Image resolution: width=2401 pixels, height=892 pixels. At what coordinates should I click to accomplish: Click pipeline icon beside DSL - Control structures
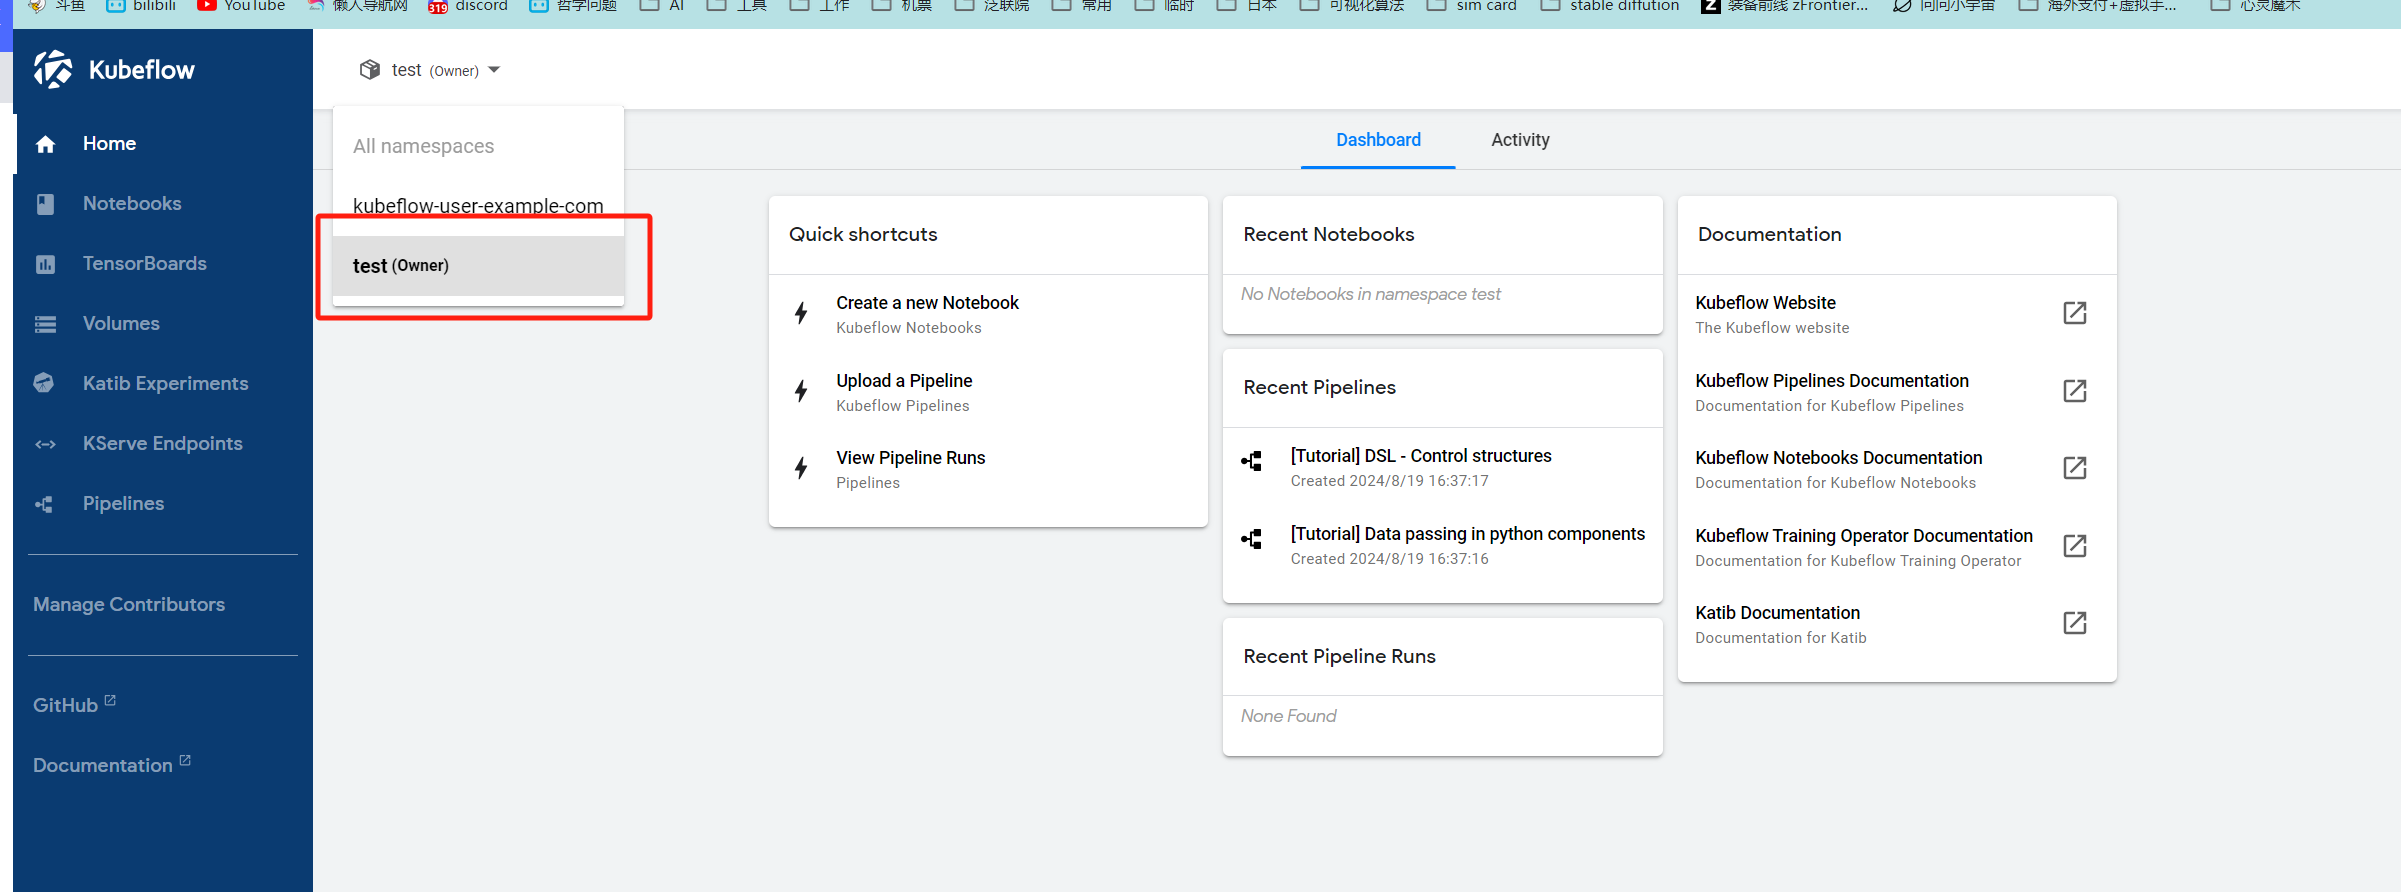(x=1252, y=461)
